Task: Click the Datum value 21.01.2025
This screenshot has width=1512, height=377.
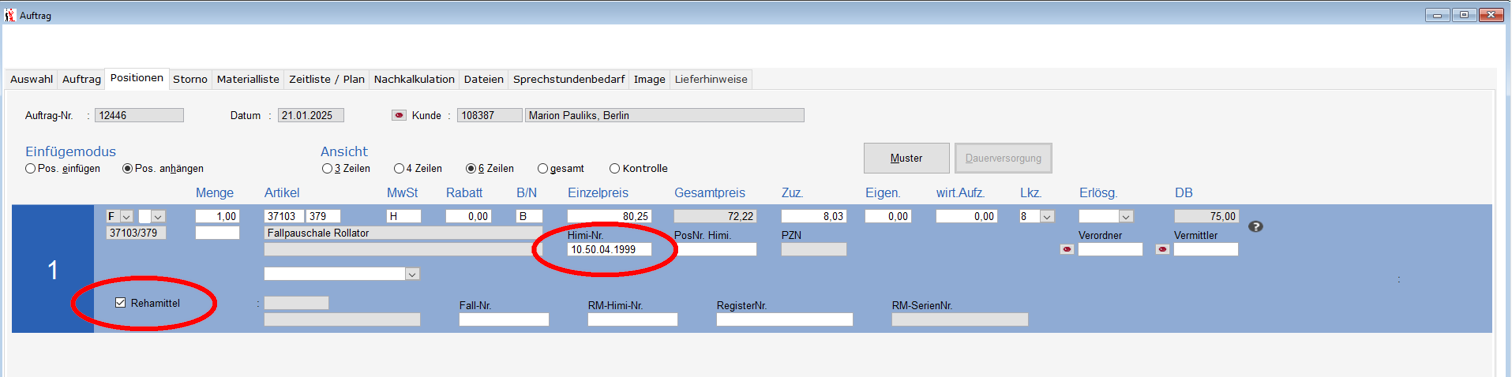Action: 312,116
